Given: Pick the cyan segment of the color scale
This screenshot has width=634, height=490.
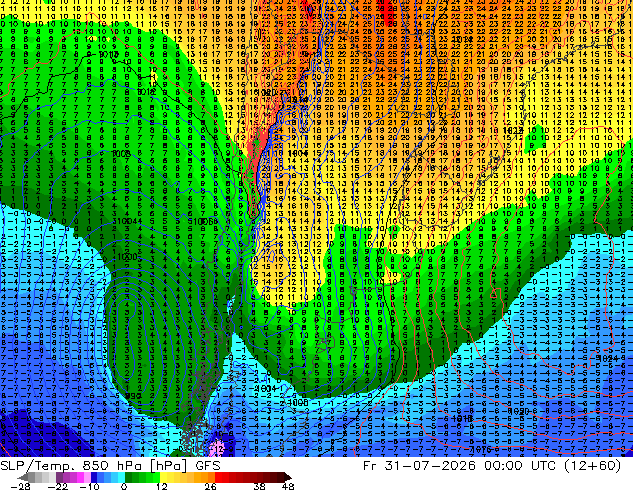Looking at the screenshot, I should 121,477.
